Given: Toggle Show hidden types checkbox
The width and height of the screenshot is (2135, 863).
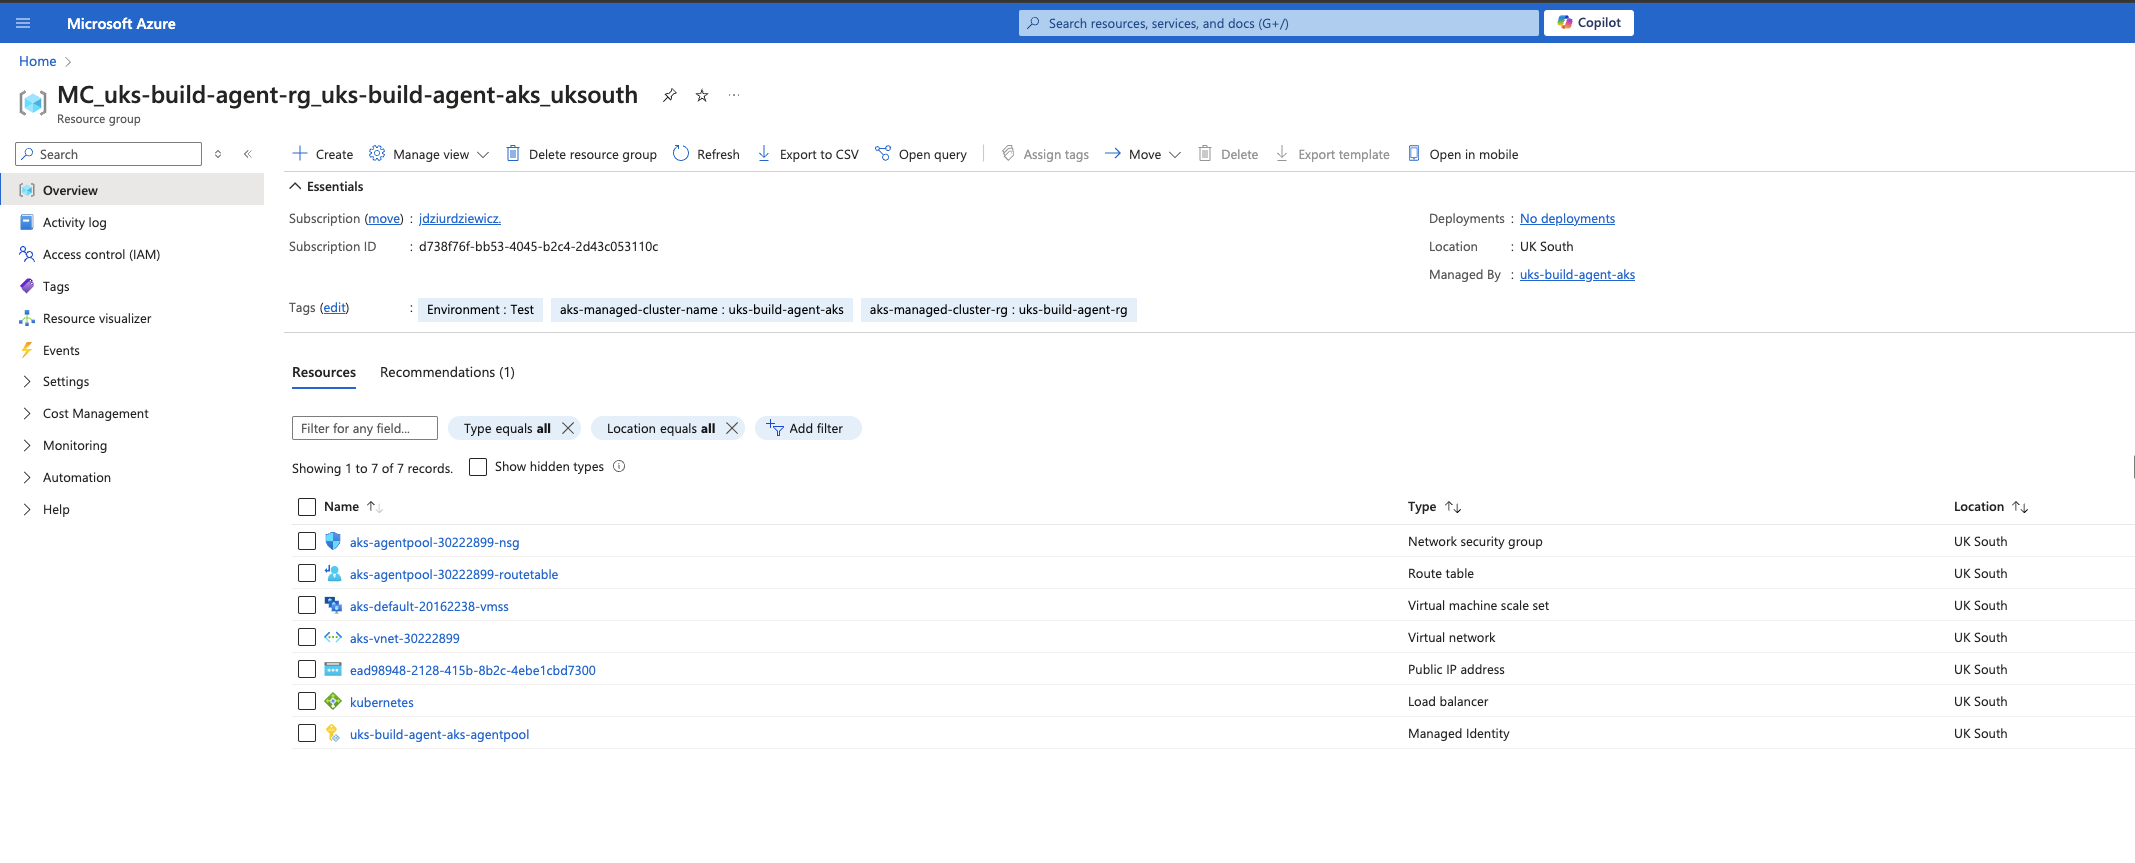Looking at the screenshot, I should pyautogui.click(x=478, y=467).
